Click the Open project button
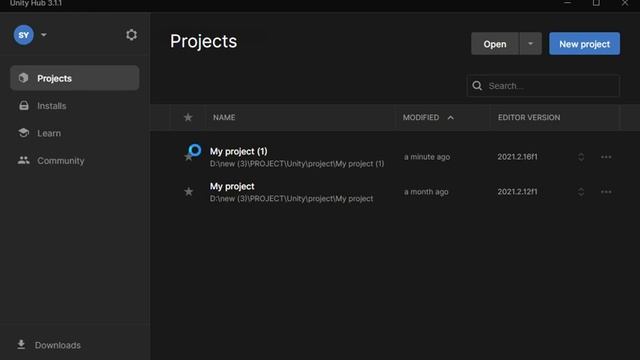 pyautogui.click(x=495, y=44)
